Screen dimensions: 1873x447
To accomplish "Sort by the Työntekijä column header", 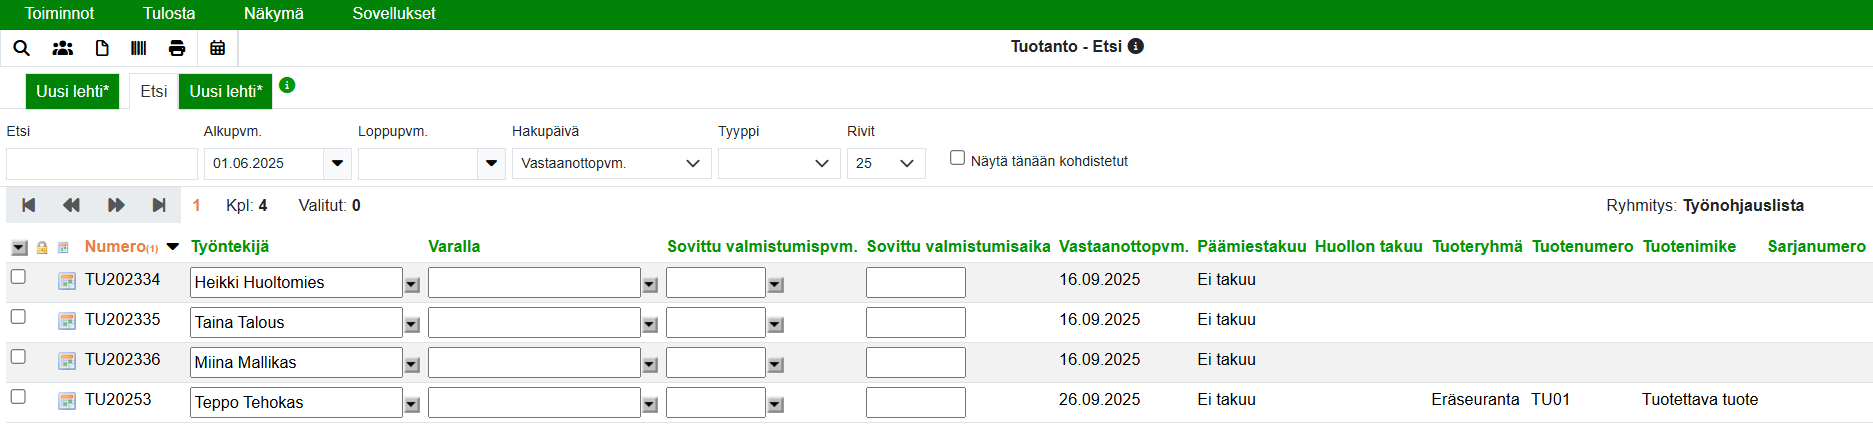I will tap(230, 246).
